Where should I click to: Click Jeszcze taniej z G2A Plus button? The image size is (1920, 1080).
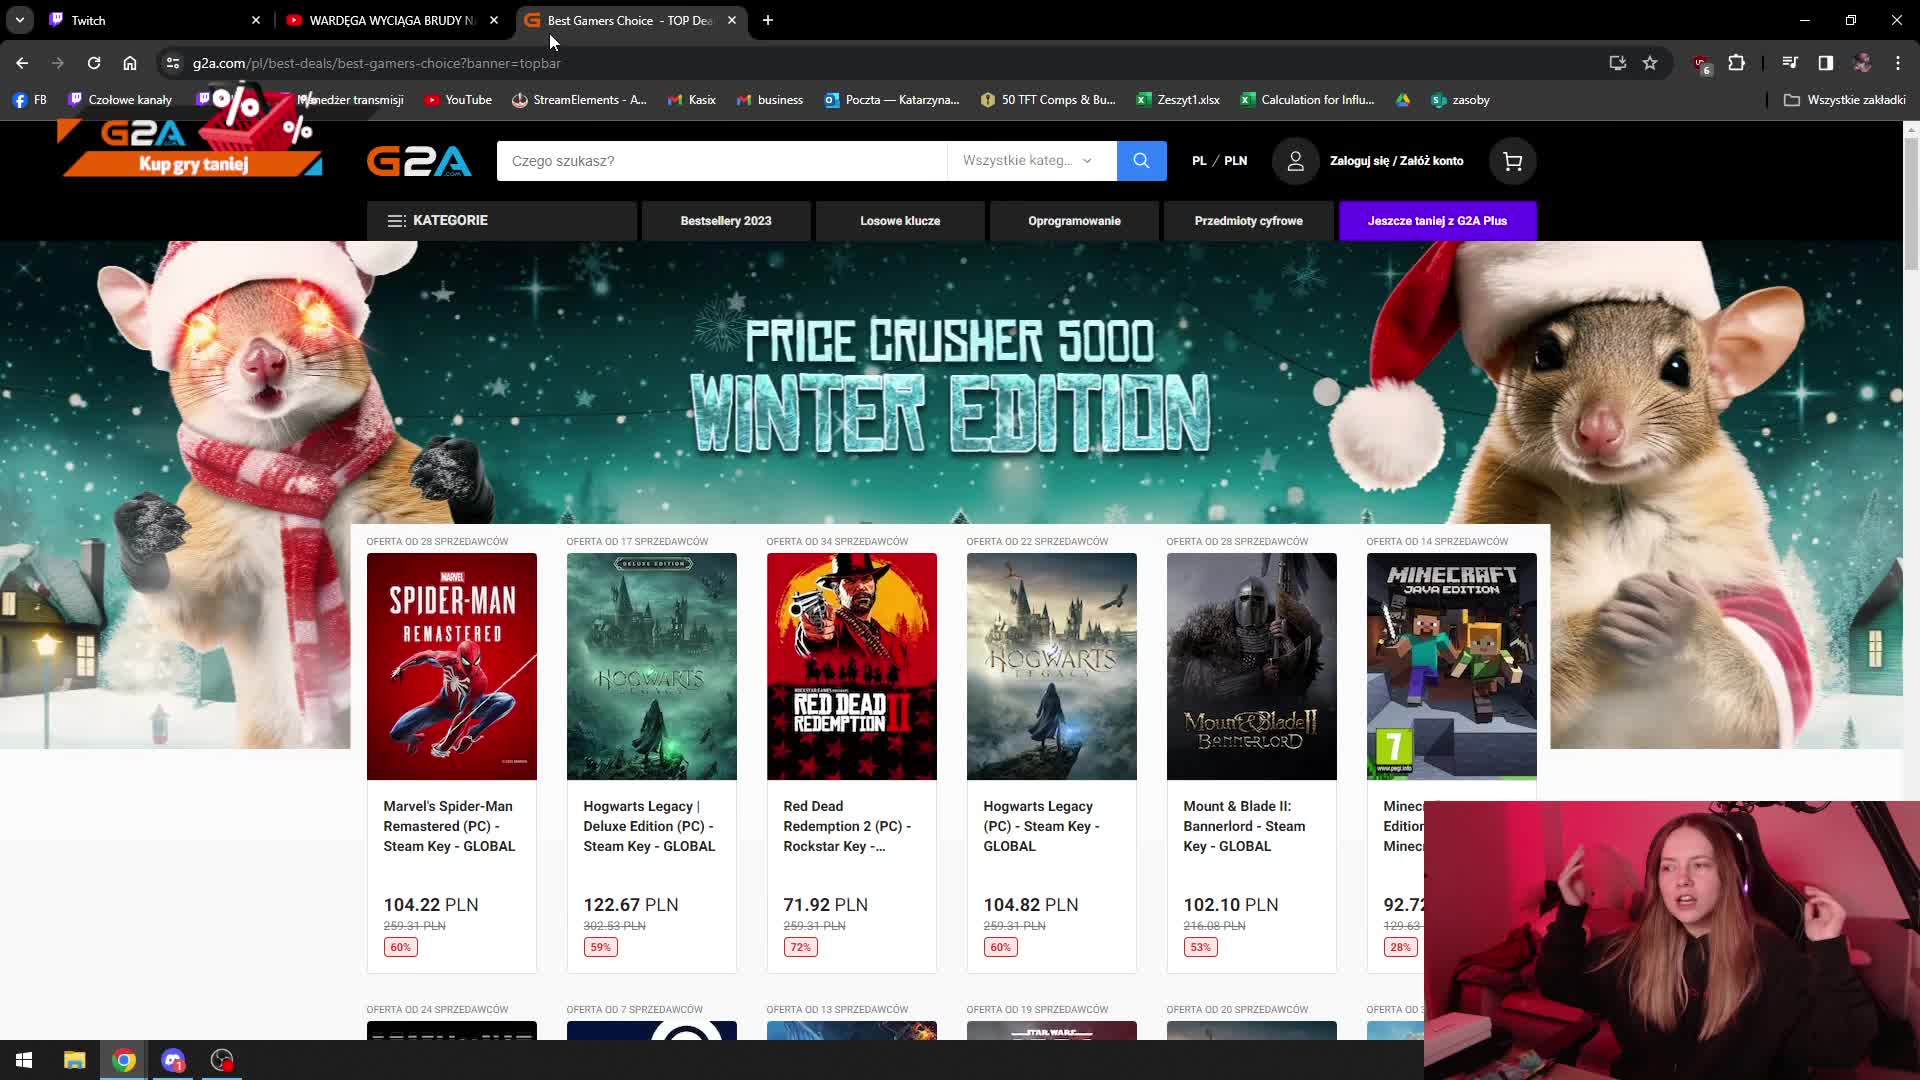(1437, 221)
